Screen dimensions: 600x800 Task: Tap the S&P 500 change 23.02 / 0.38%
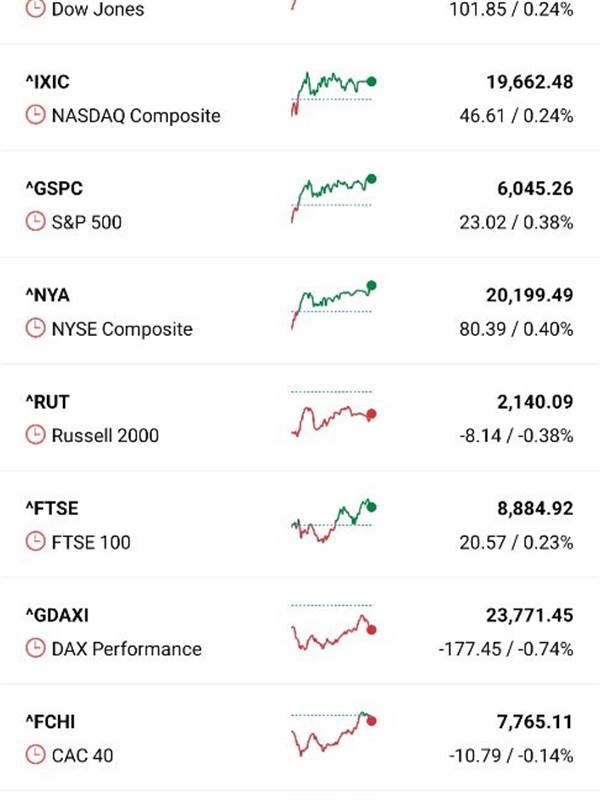point(516,222)
